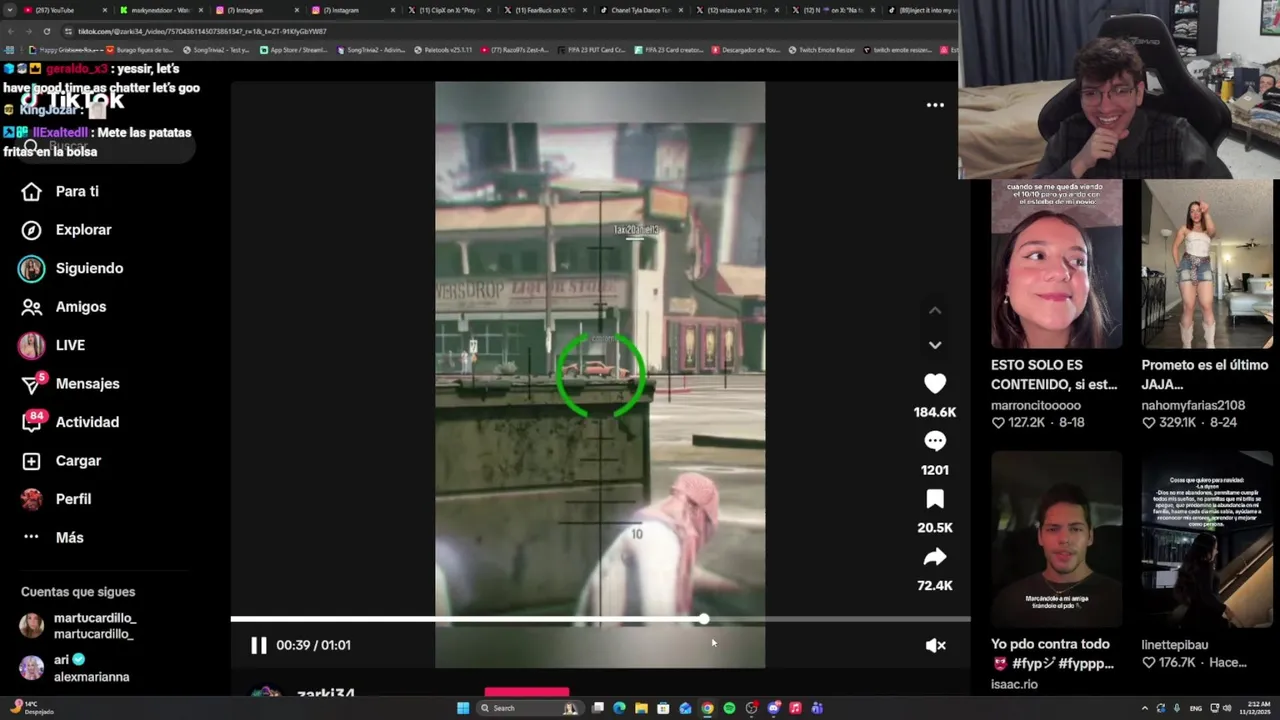Switch to the markynextdoor browser tab
This screenshot has height=720, width=1280.
point(160,10)
